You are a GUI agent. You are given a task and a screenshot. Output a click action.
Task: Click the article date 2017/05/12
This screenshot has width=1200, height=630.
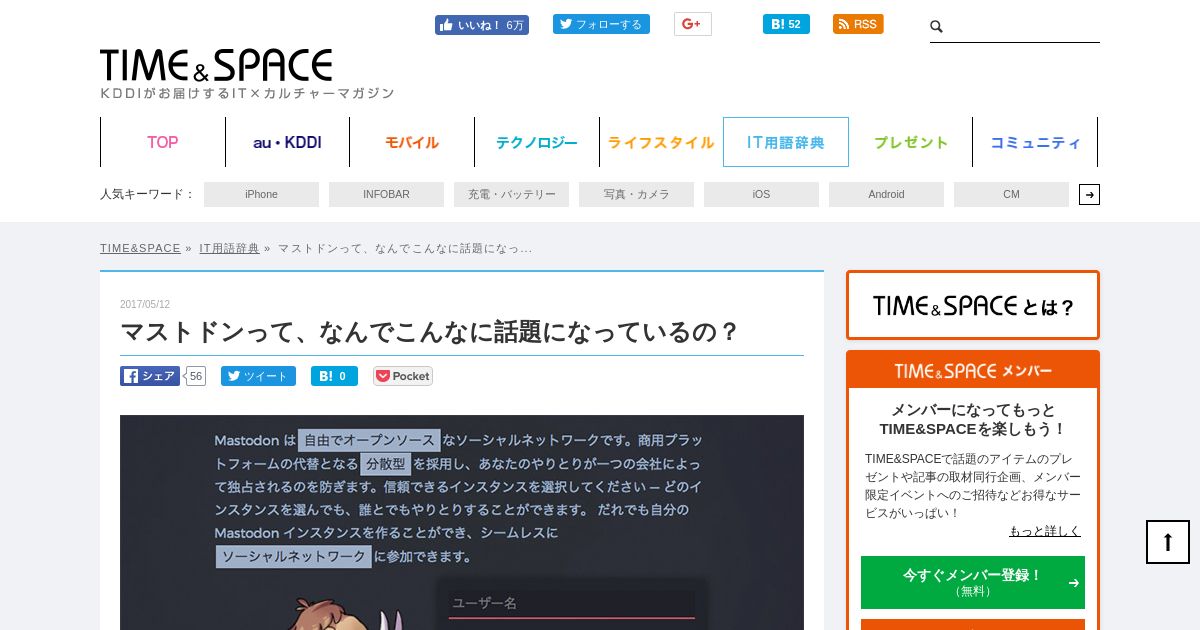click(145, 304)
